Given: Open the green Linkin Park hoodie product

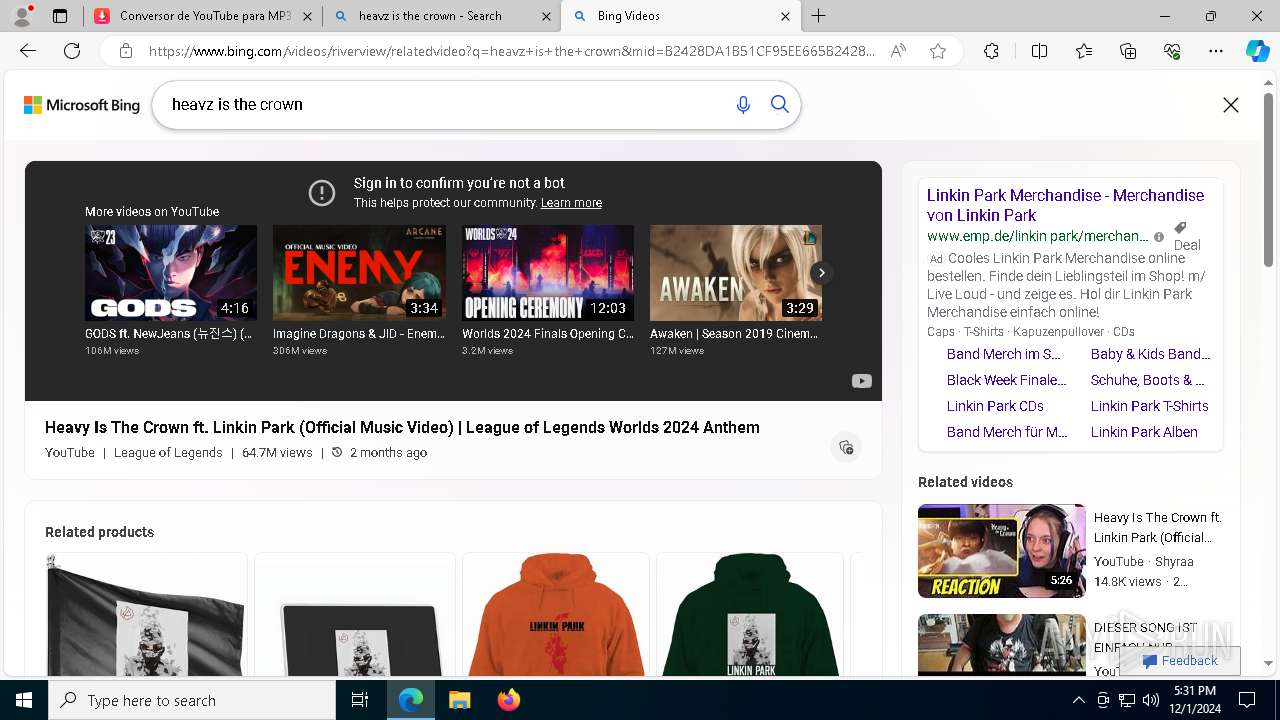Looking at the screenshot, I should click(750, 615).
